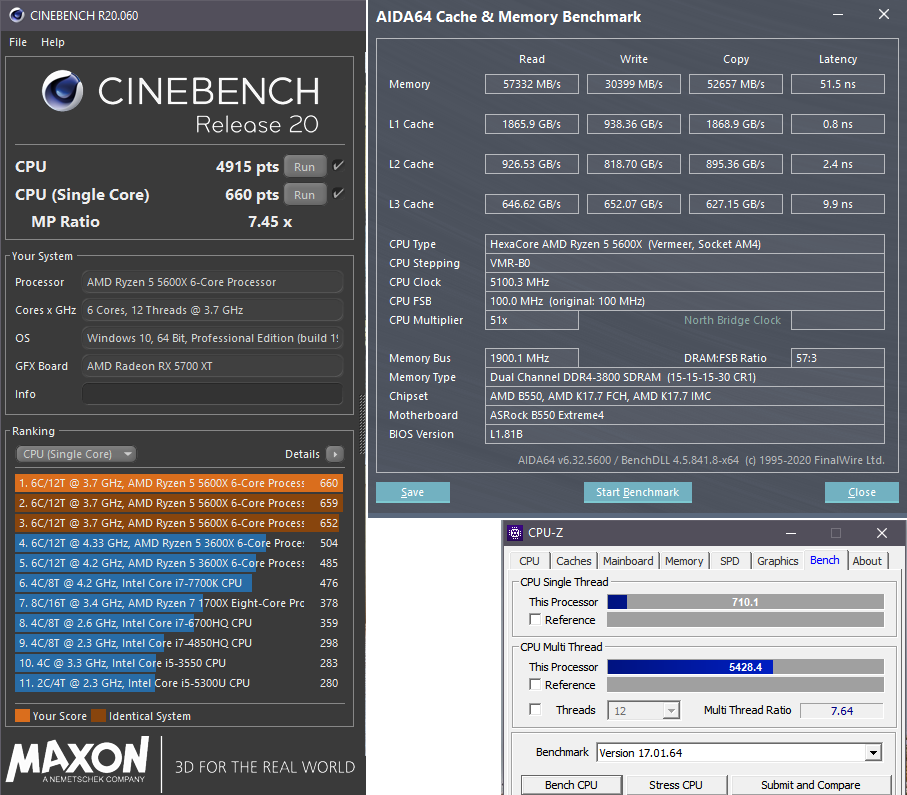
Task: Click the Memory Type DDR4-3800 field
Action: point(684,377)
